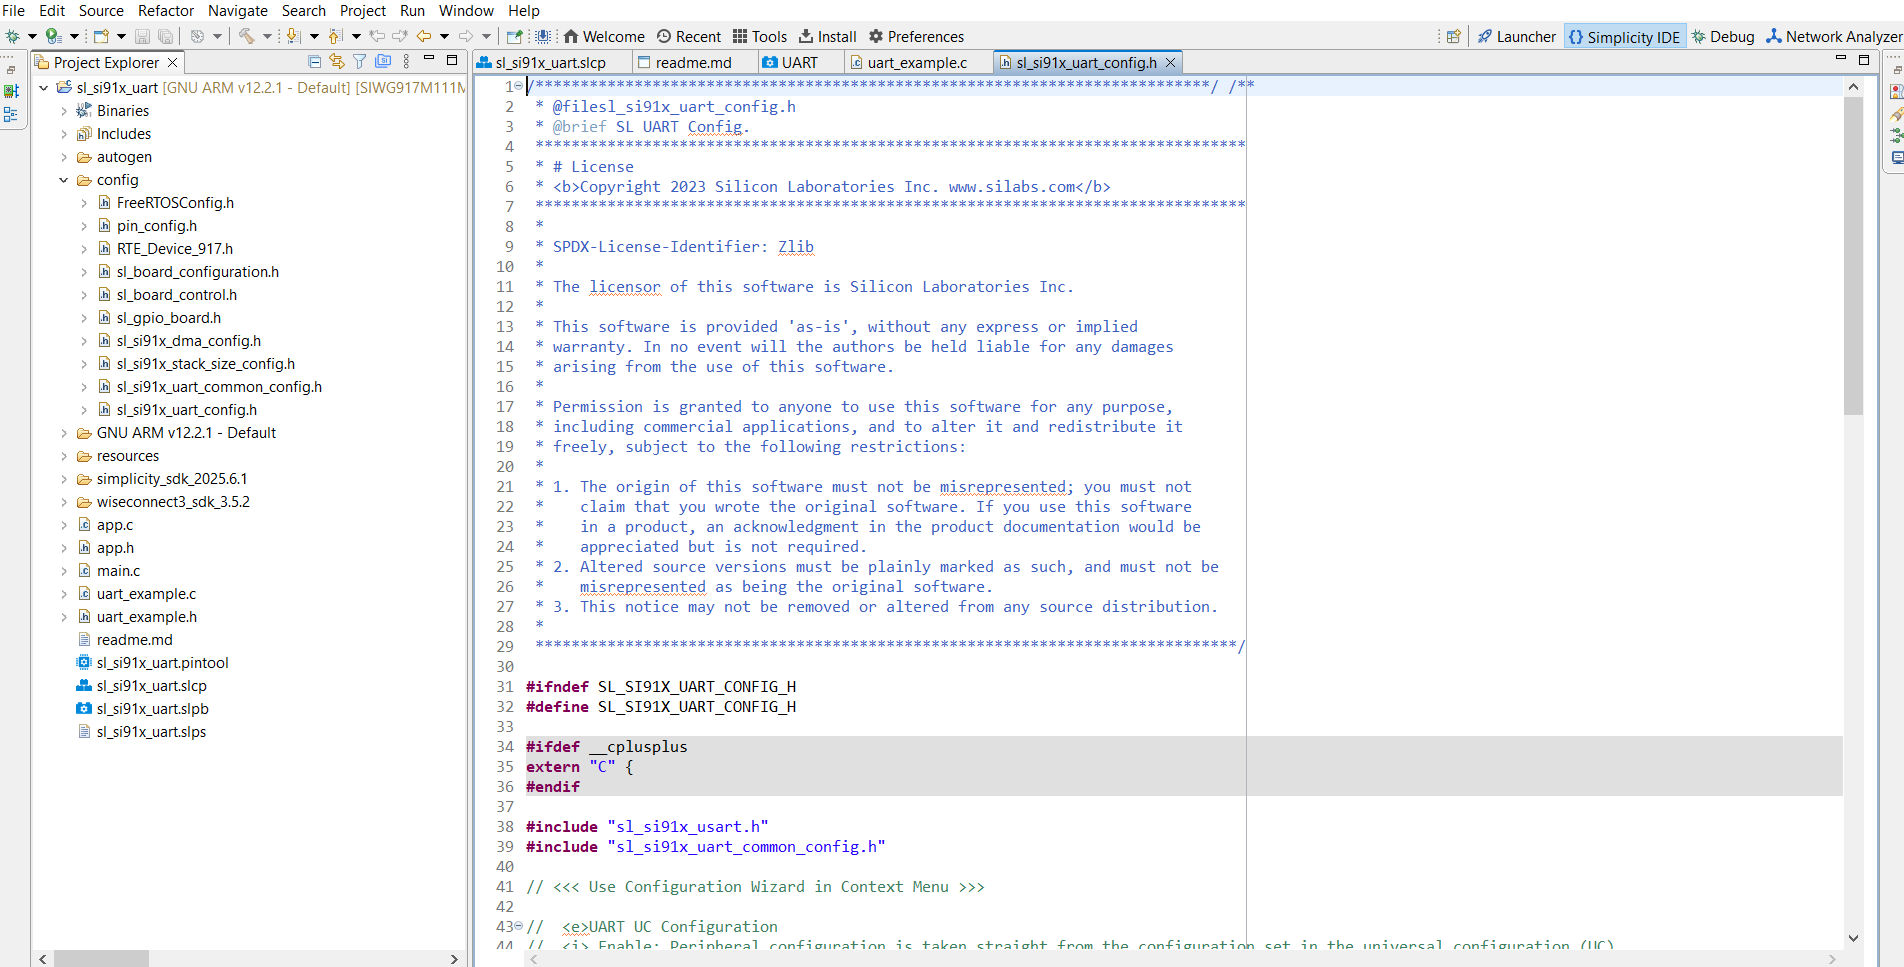Switch to the Debug perspective

click(1723, 36)
